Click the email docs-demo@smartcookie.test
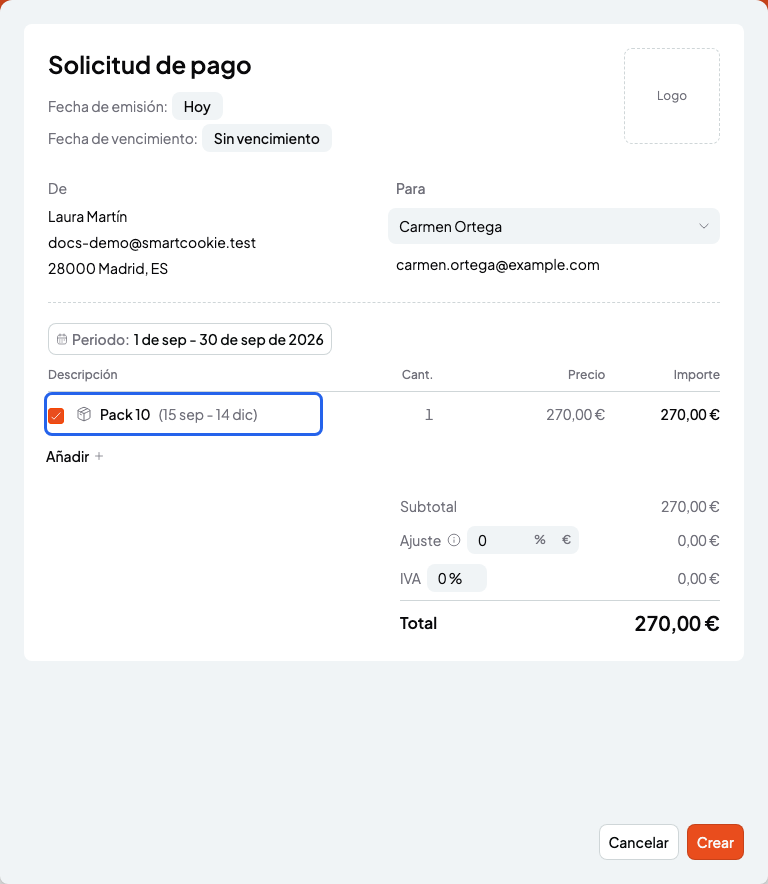This screenshot has width=768, height=884. [152, 242]
